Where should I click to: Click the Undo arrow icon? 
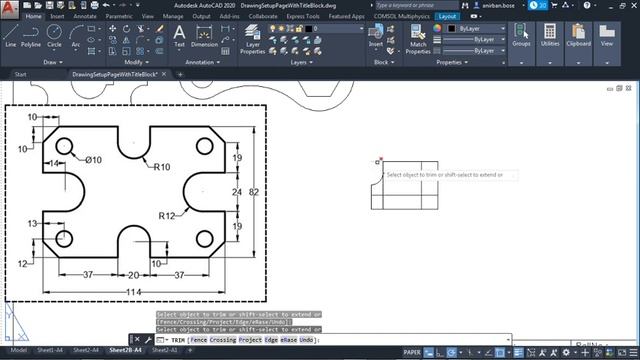point(106,5)
